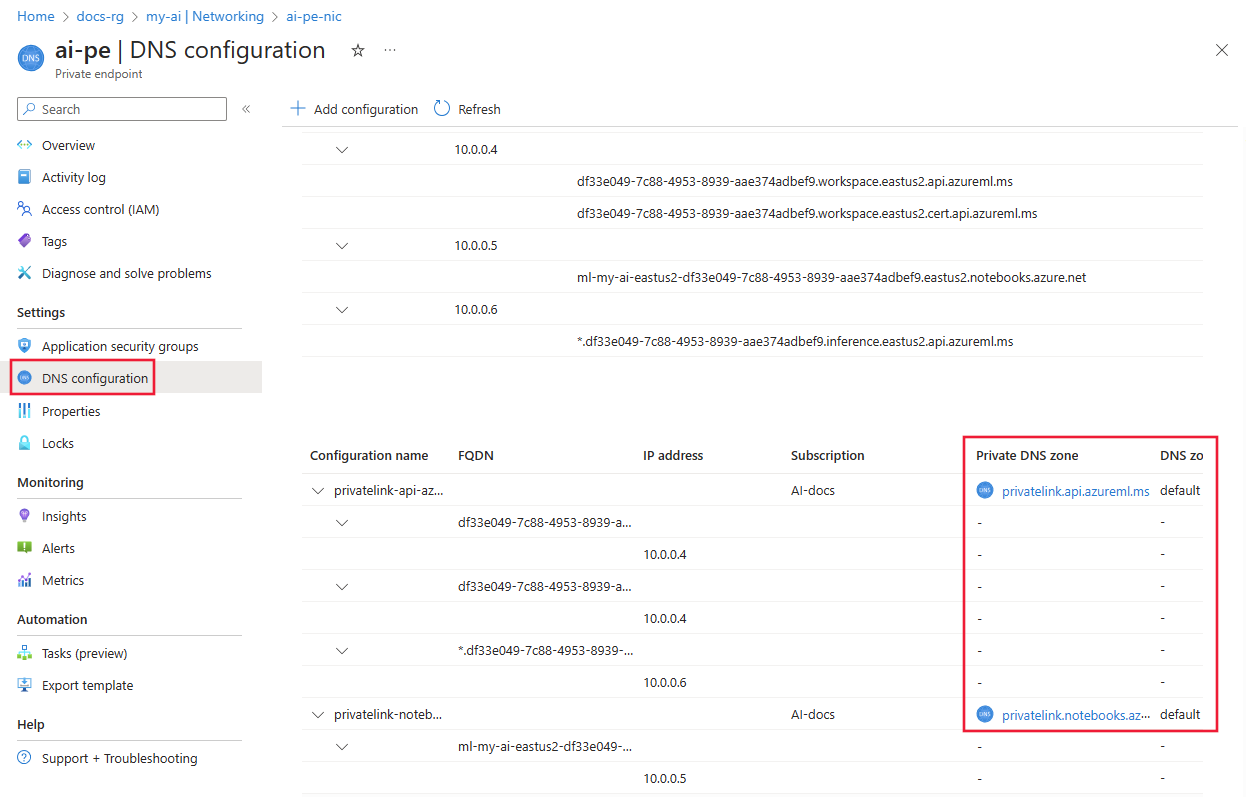
Task: Click the IP address column header
Action: pyautogui.click(x=673, y=455)
